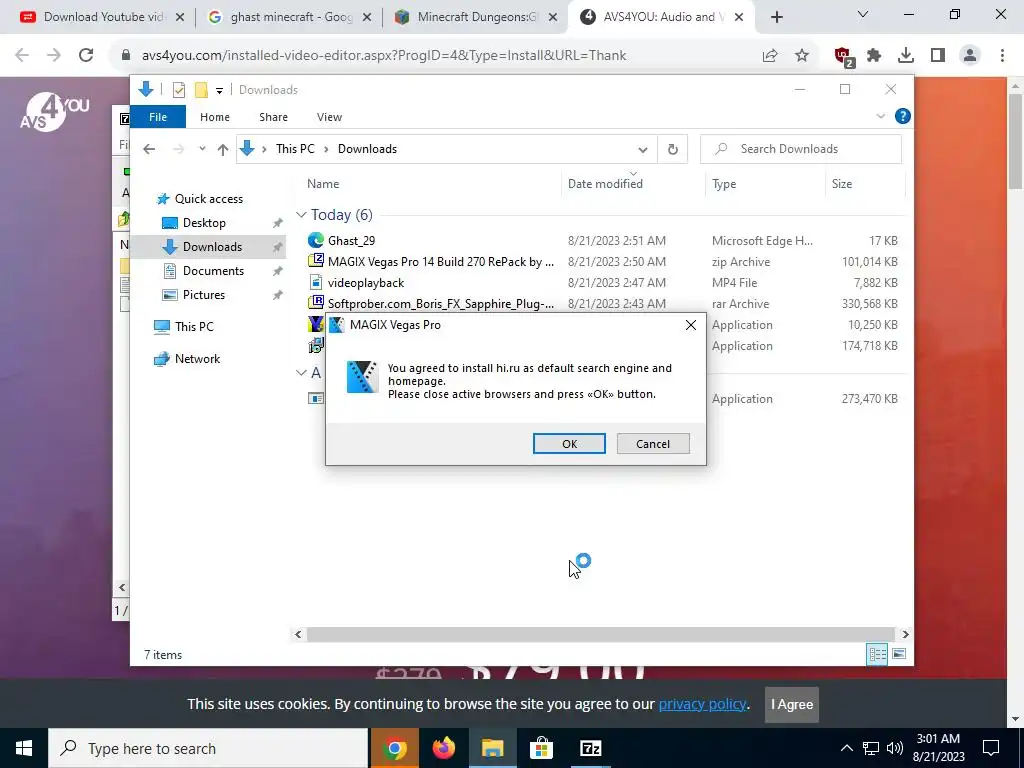Image resolution: width=1024 pixels, height=768 pixels.
Task: Click the Search Downloads field
Action: pyautogui.click(x=801, y=149)
